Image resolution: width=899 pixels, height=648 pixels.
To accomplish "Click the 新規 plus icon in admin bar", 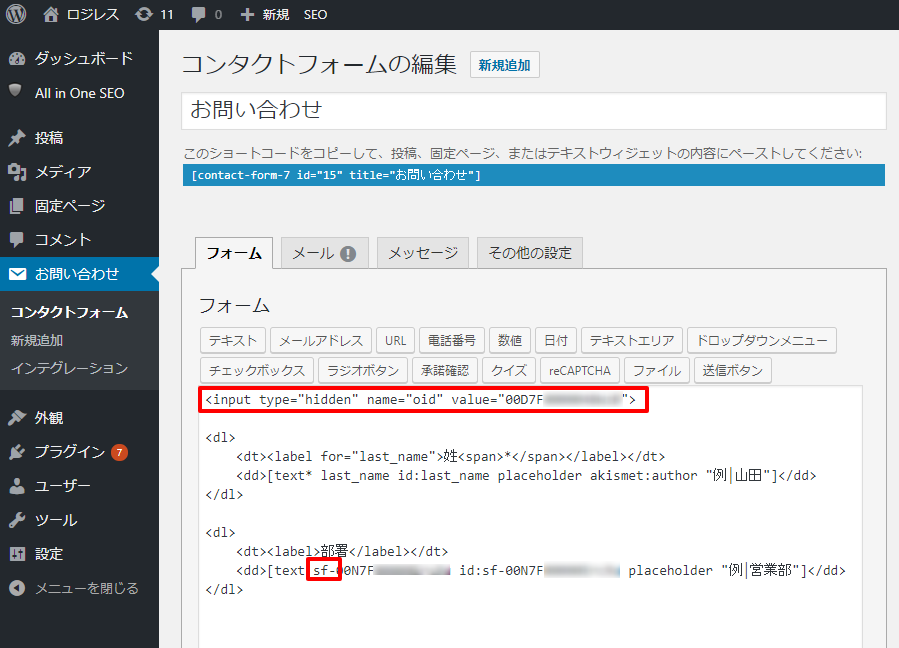I will 248,15.
